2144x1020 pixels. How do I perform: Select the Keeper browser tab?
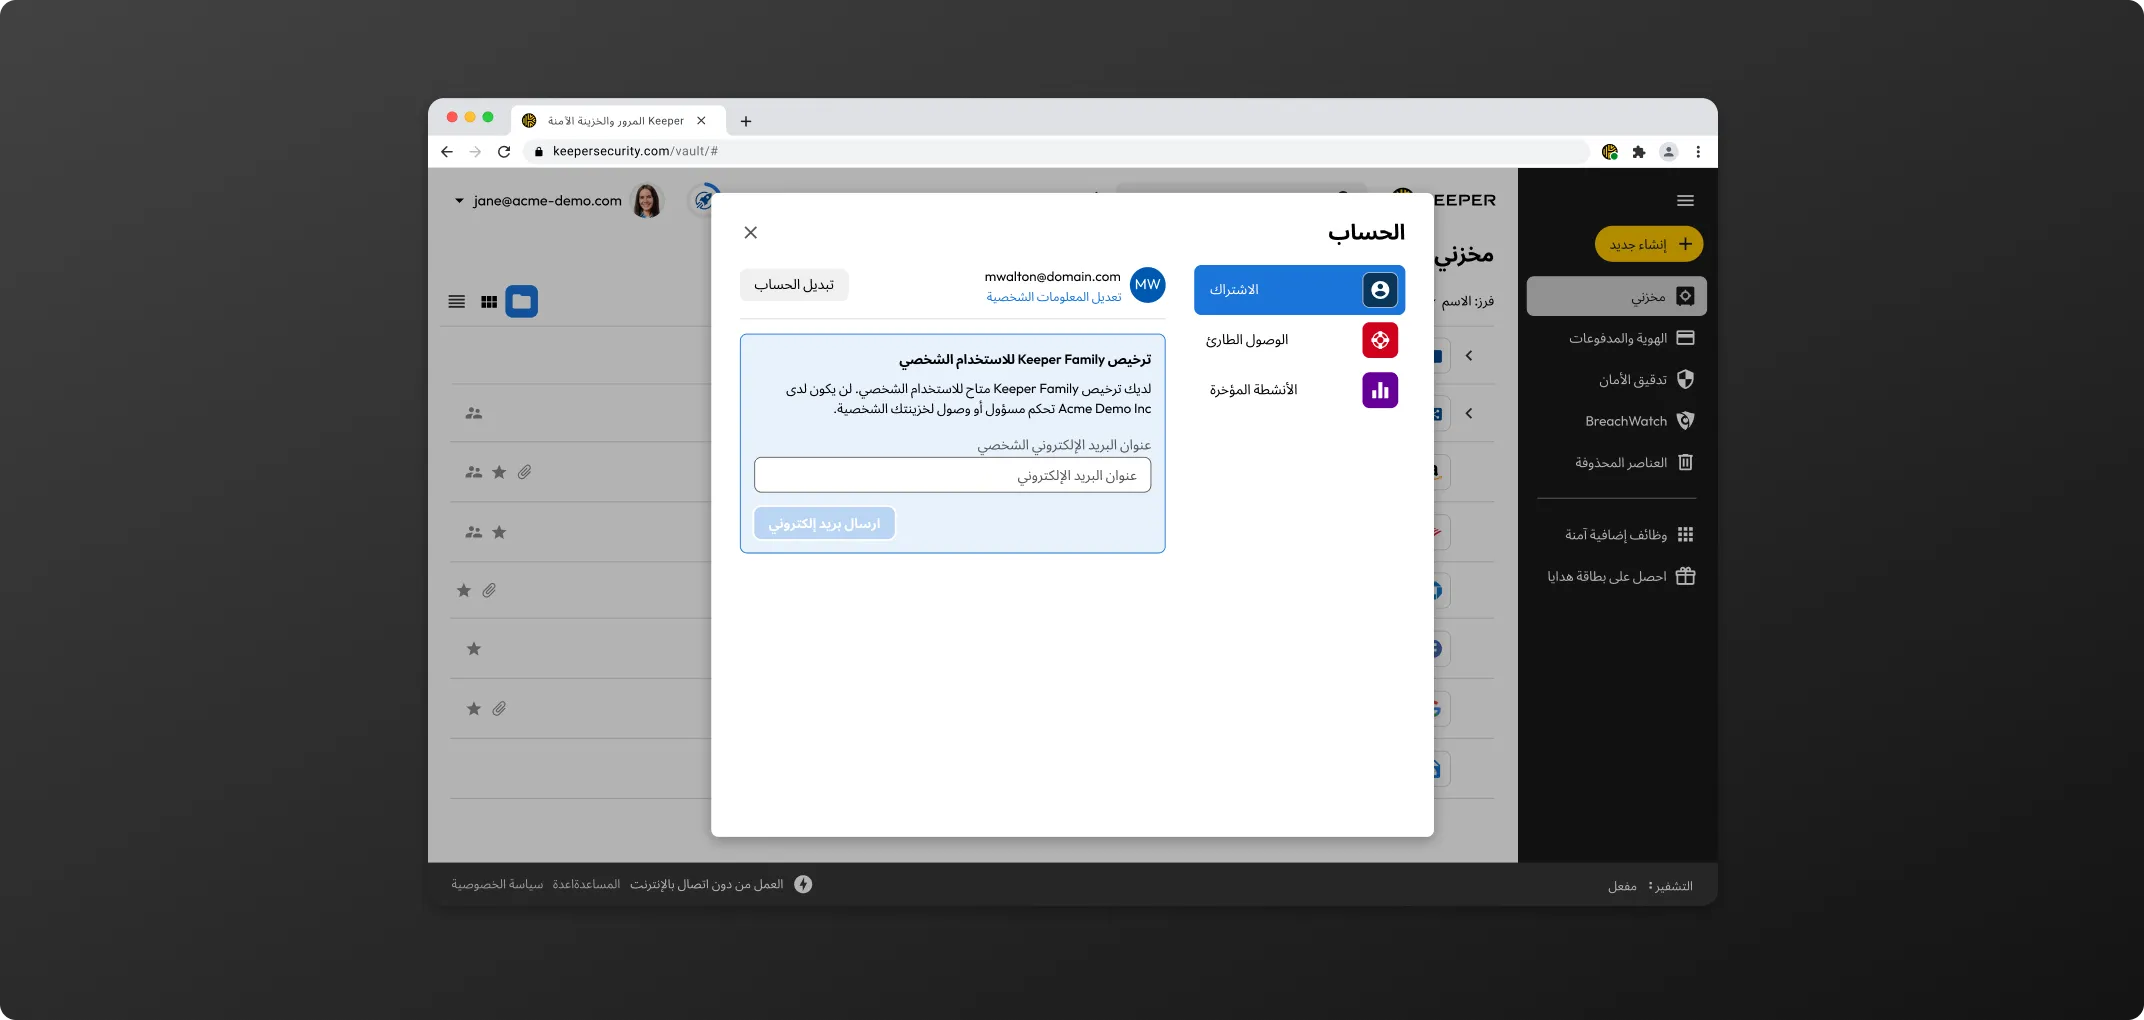616,121
